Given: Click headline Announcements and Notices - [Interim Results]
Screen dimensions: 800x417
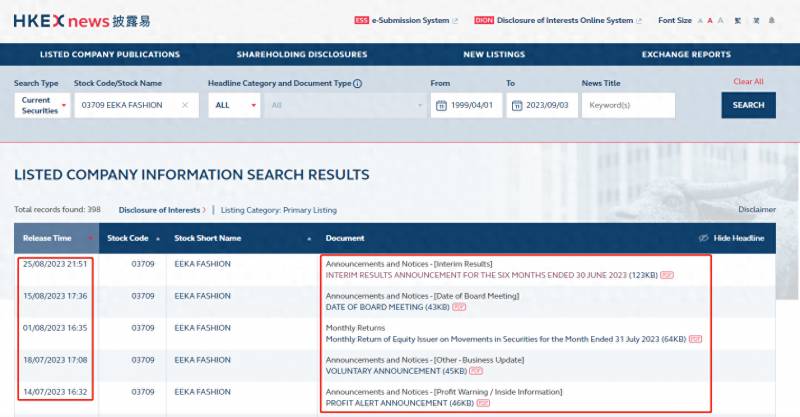Looking at the screenshot, I should coord(409,264).
